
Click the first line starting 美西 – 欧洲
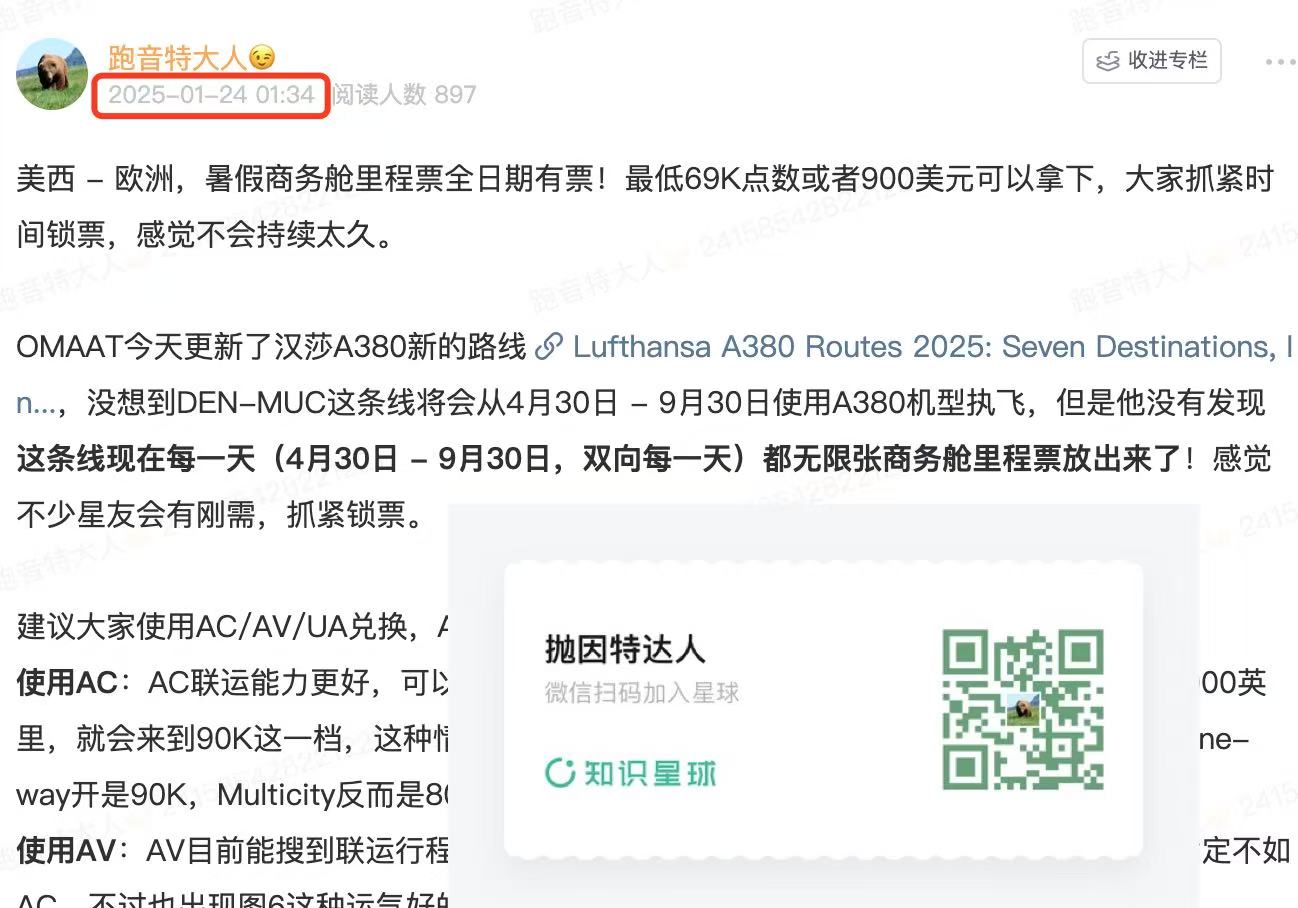point(645,180)
